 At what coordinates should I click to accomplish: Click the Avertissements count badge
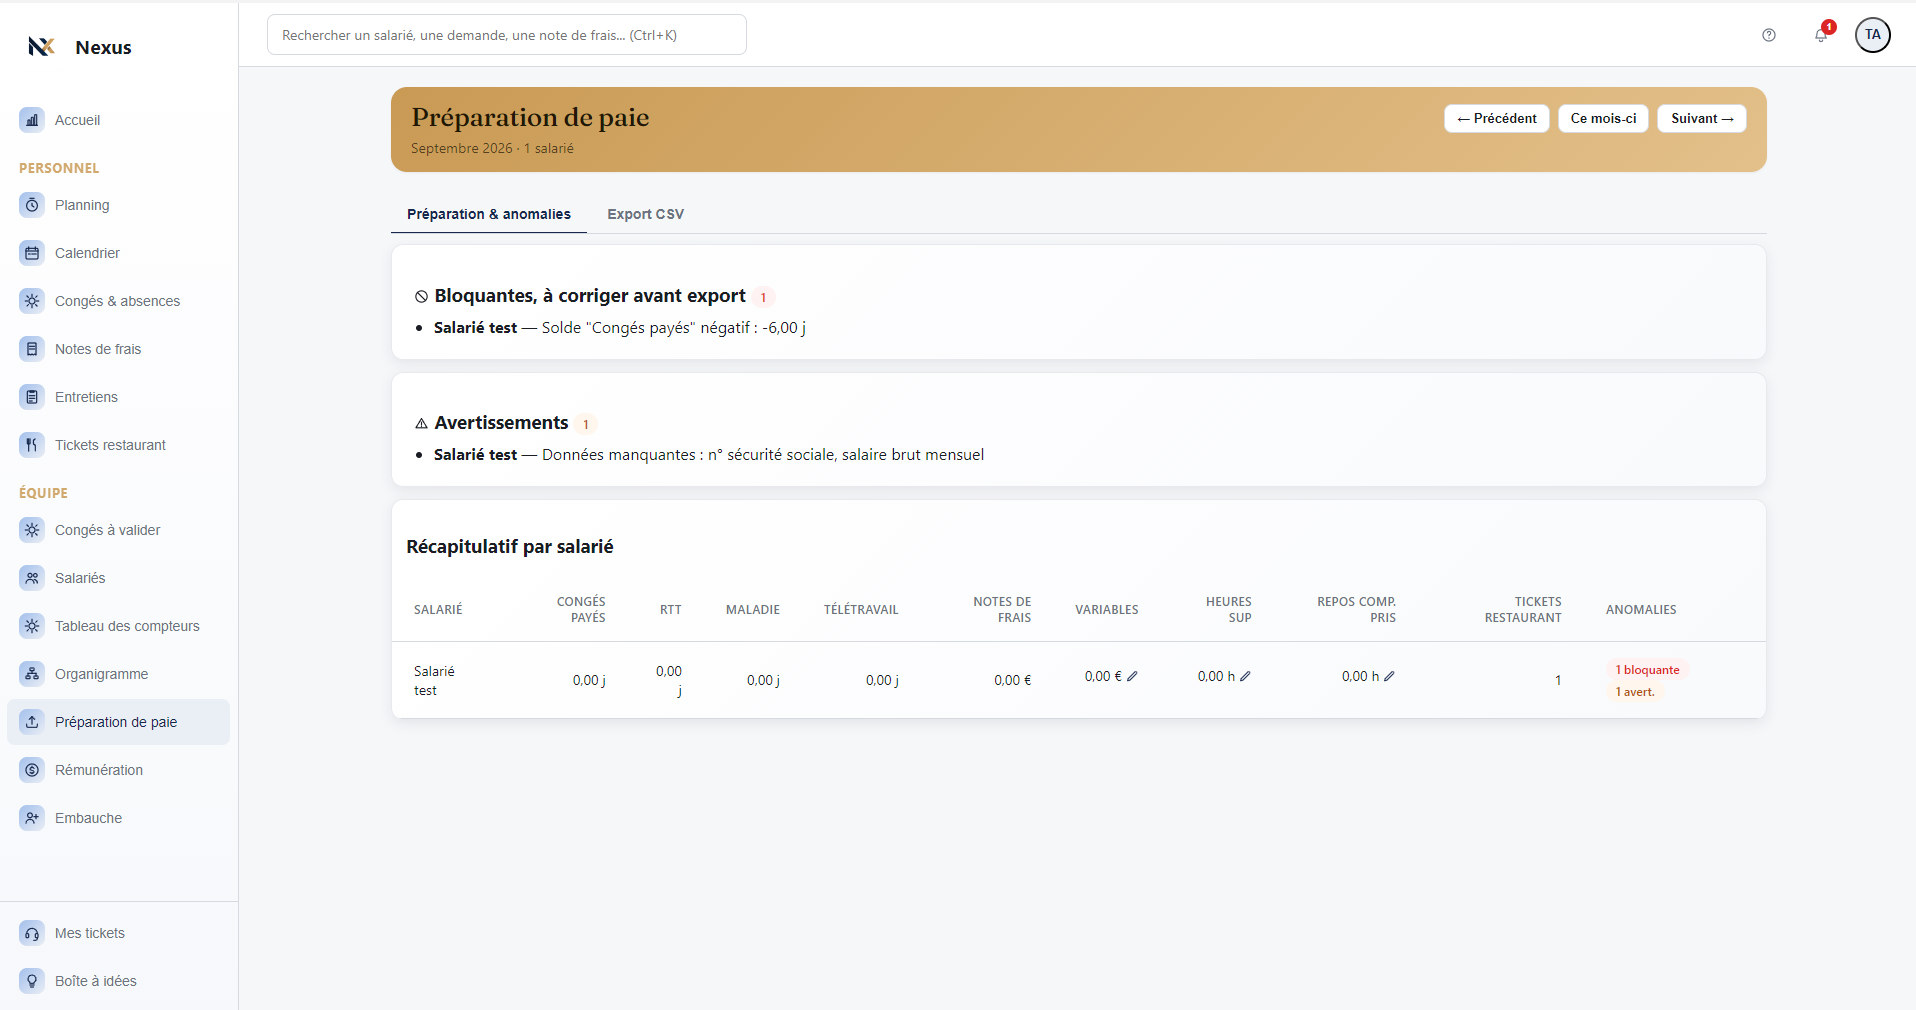point(586,424)
